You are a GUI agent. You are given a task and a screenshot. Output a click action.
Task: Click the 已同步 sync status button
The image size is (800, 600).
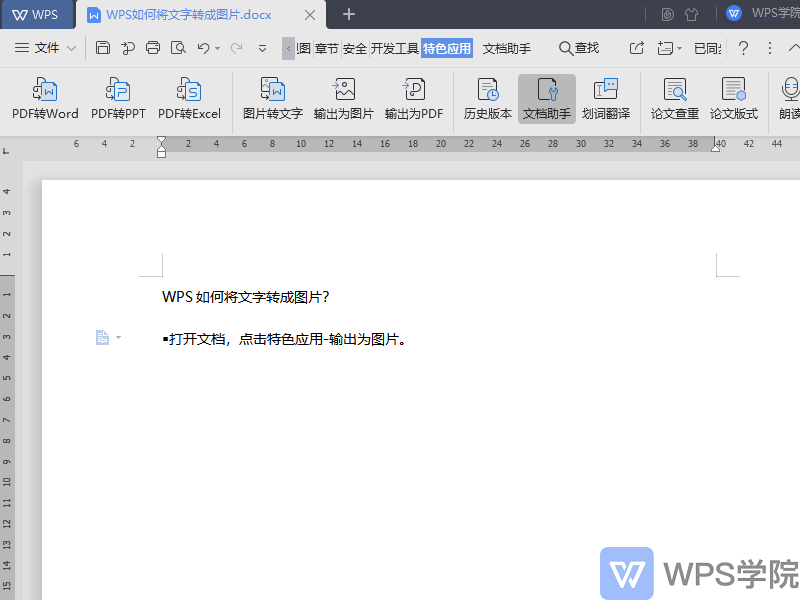coord(708,48)
